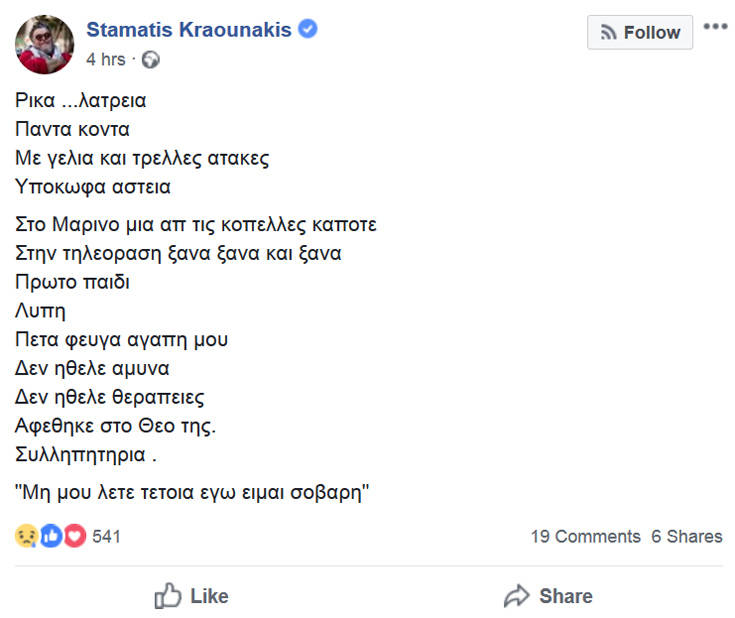Image resolution: width=735 pixels, height=618 pixels.
Task: Click the red heart reaction icon
Action: point(74,536)
